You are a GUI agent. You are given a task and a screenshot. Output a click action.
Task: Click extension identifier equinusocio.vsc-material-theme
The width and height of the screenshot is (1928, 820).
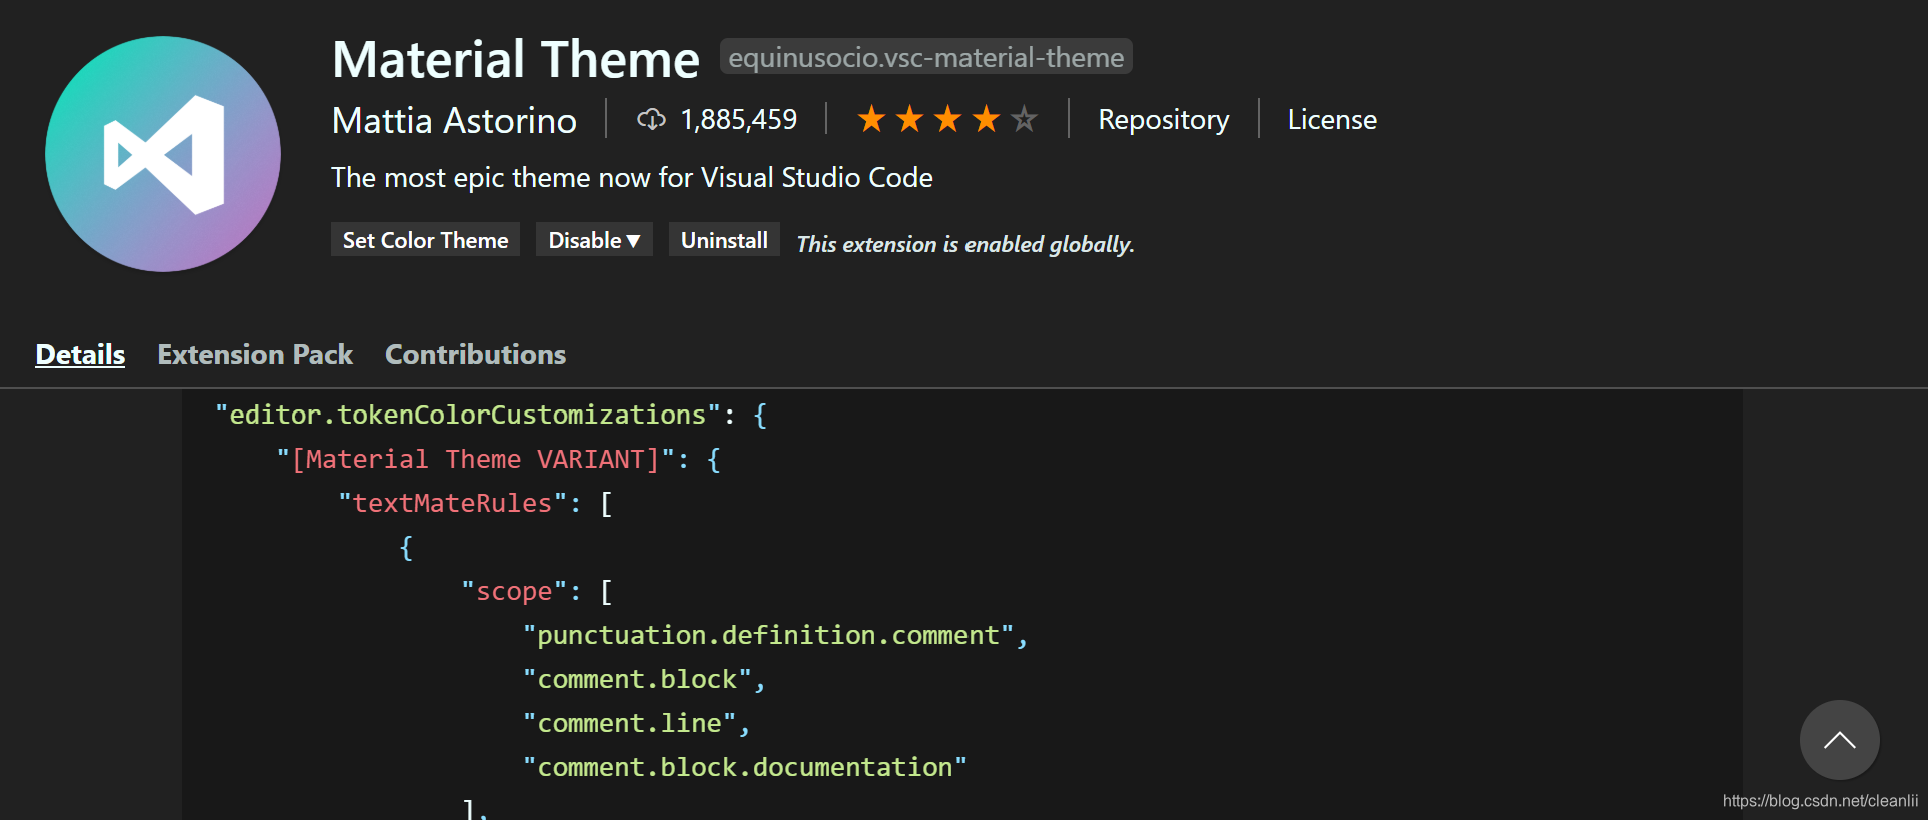coord(926,57)
